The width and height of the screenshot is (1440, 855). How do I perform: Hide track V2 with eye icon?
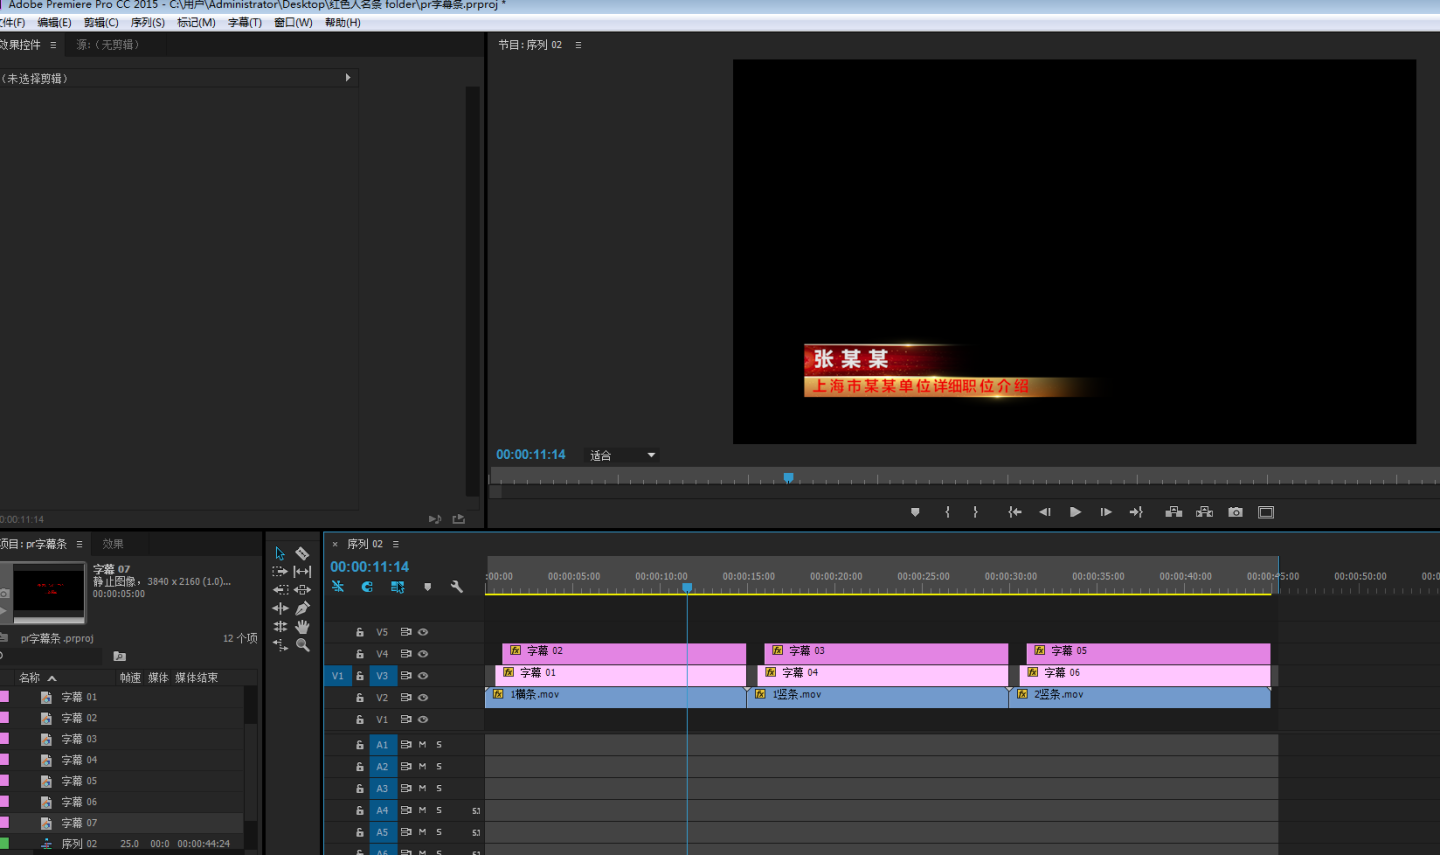click(423, 698)
